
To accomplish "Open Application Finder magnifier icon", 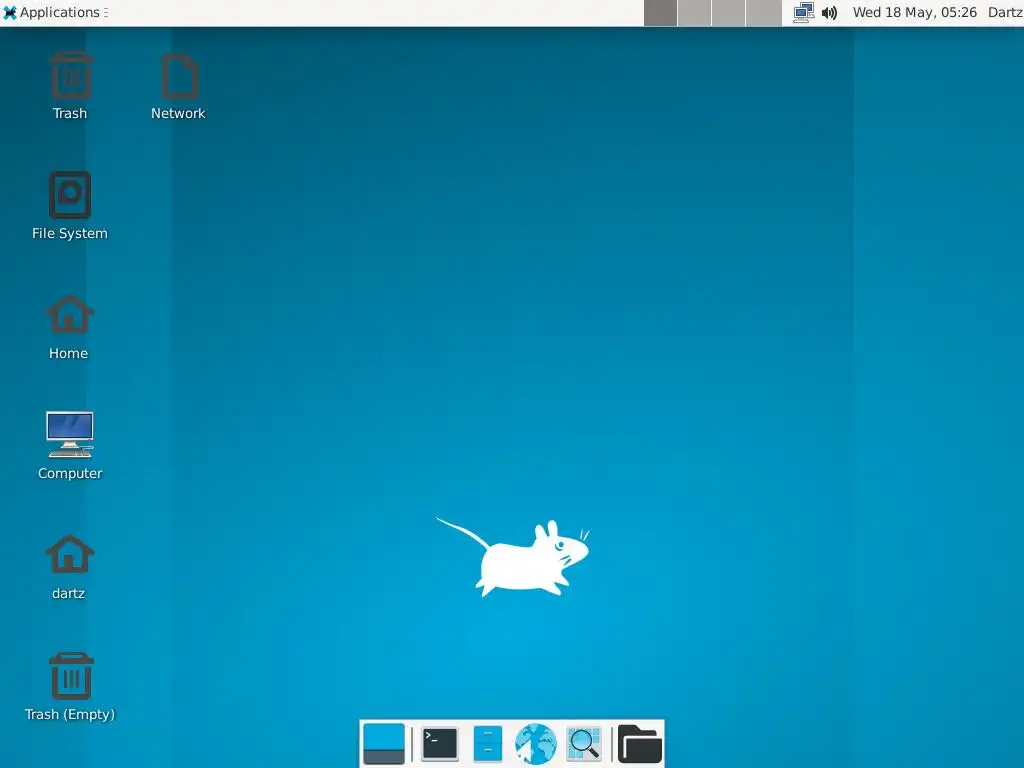I will coord(583,743).
